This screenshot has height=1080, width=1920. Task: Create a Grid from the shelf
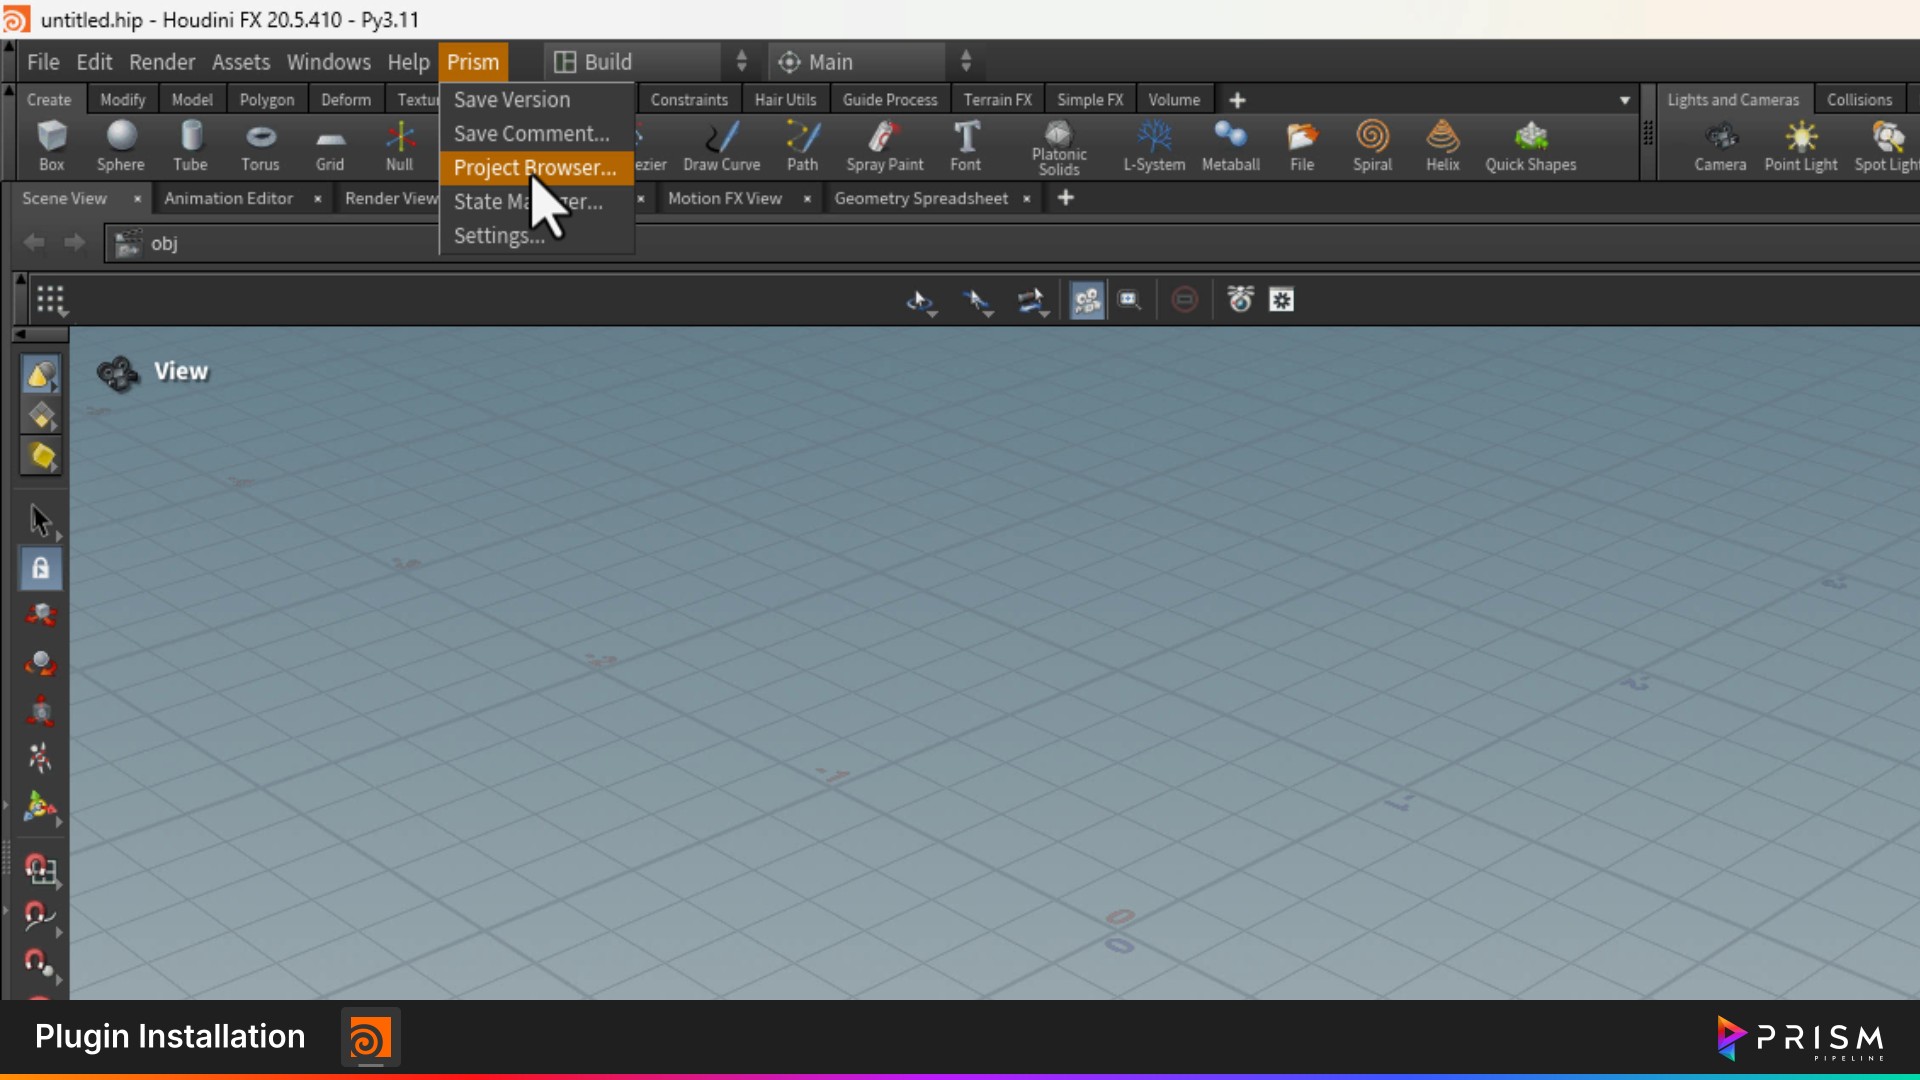pos(330,146)
